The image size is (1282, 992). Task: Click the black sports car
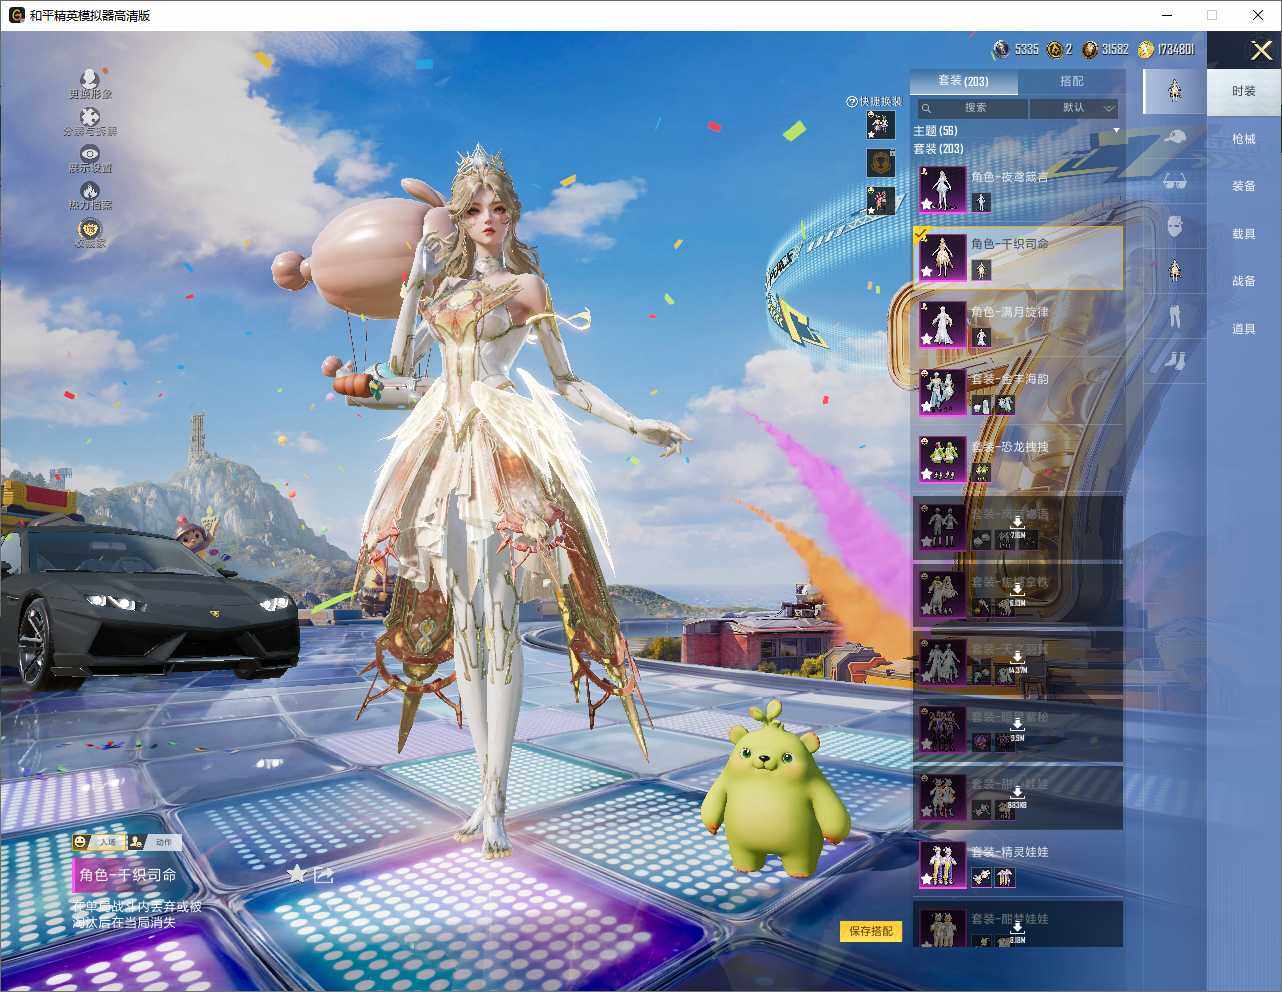coord(148,606)
